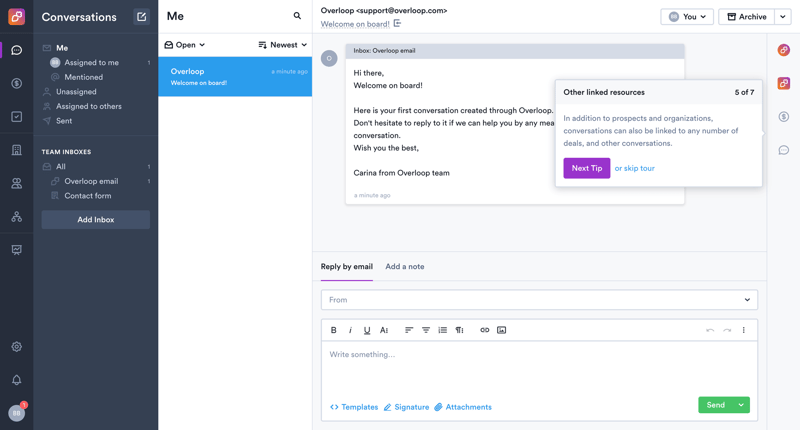Open linked prospects icon in right sidebar
The width and height of the screenshot is (800, 430).
[784, 50]
